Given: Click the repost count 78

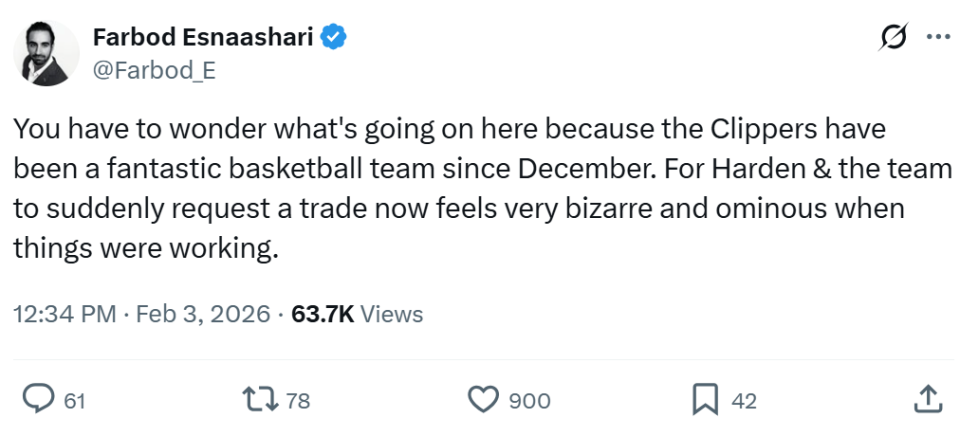Looking at the screenshot, I should pos(298,401).
